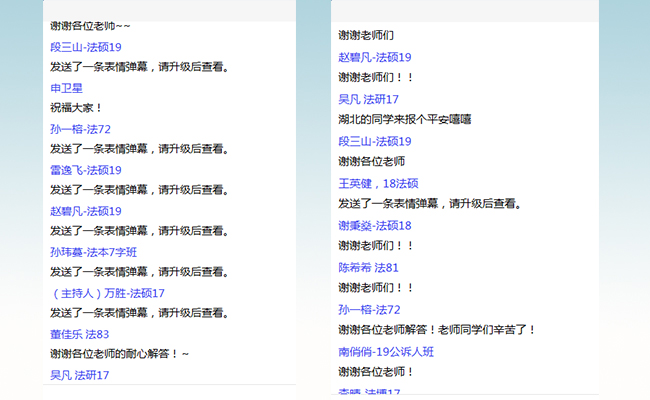
Task: Click emoji-danmaku upgrade notice under 王英健
Action: [x=428, y=204]
